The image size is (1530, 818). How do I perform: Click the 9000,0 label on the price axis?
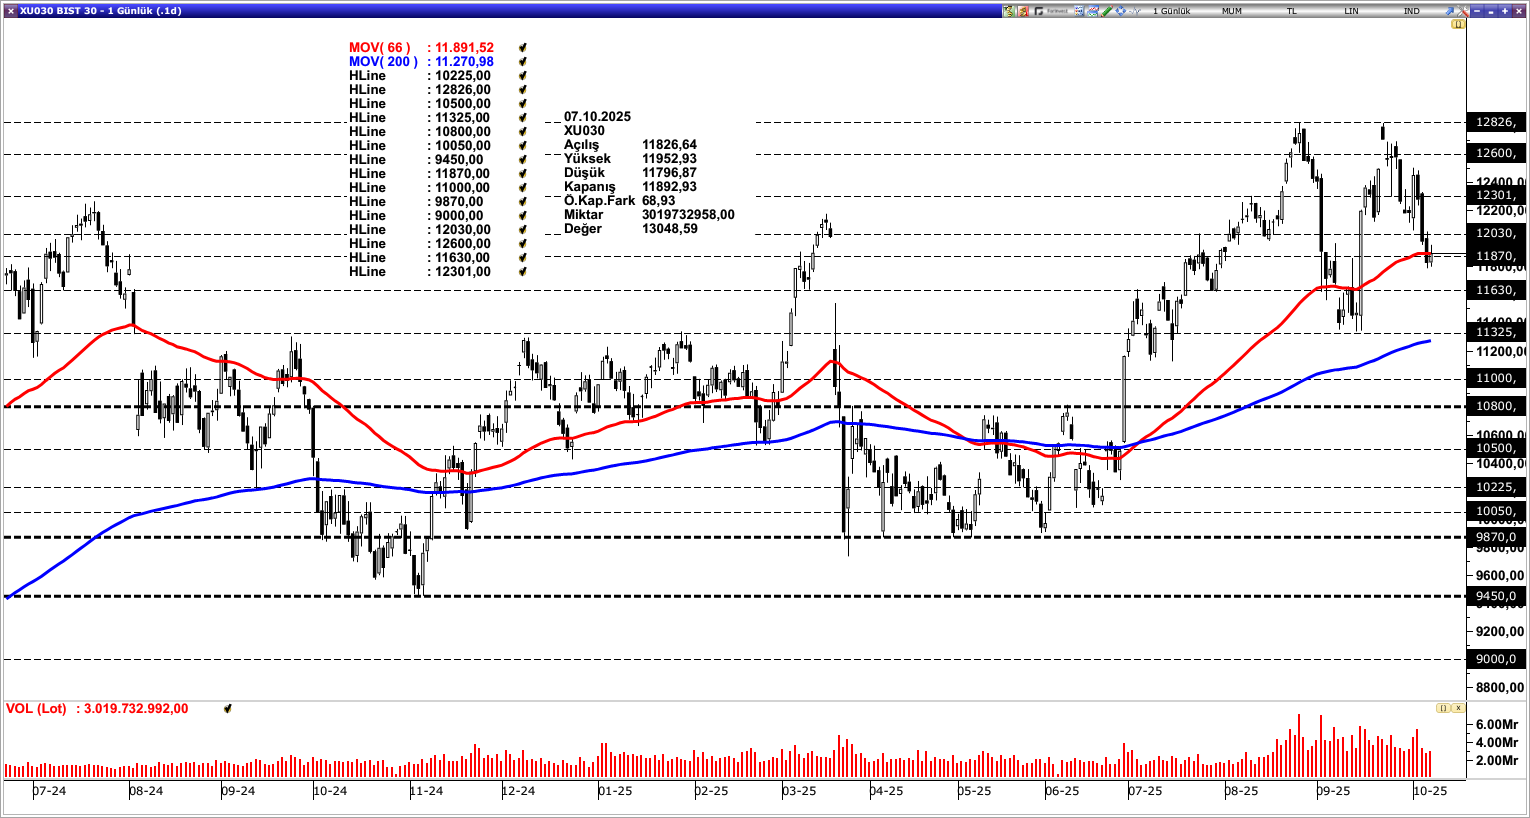tap(1496, 659)
